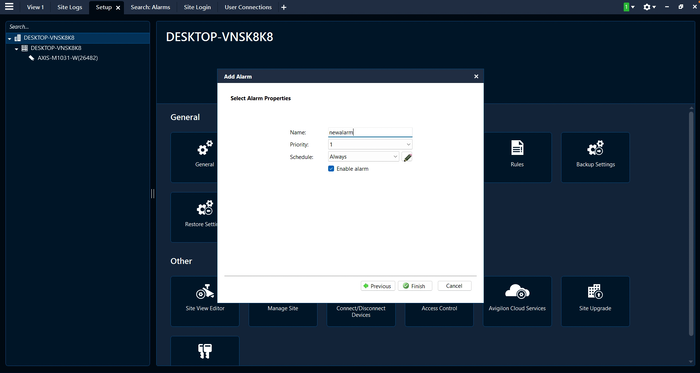Viewport: 700px width, 373px height.
Task: Toggle the Enable alarm checkbox
Action: (x=331, y=169)
